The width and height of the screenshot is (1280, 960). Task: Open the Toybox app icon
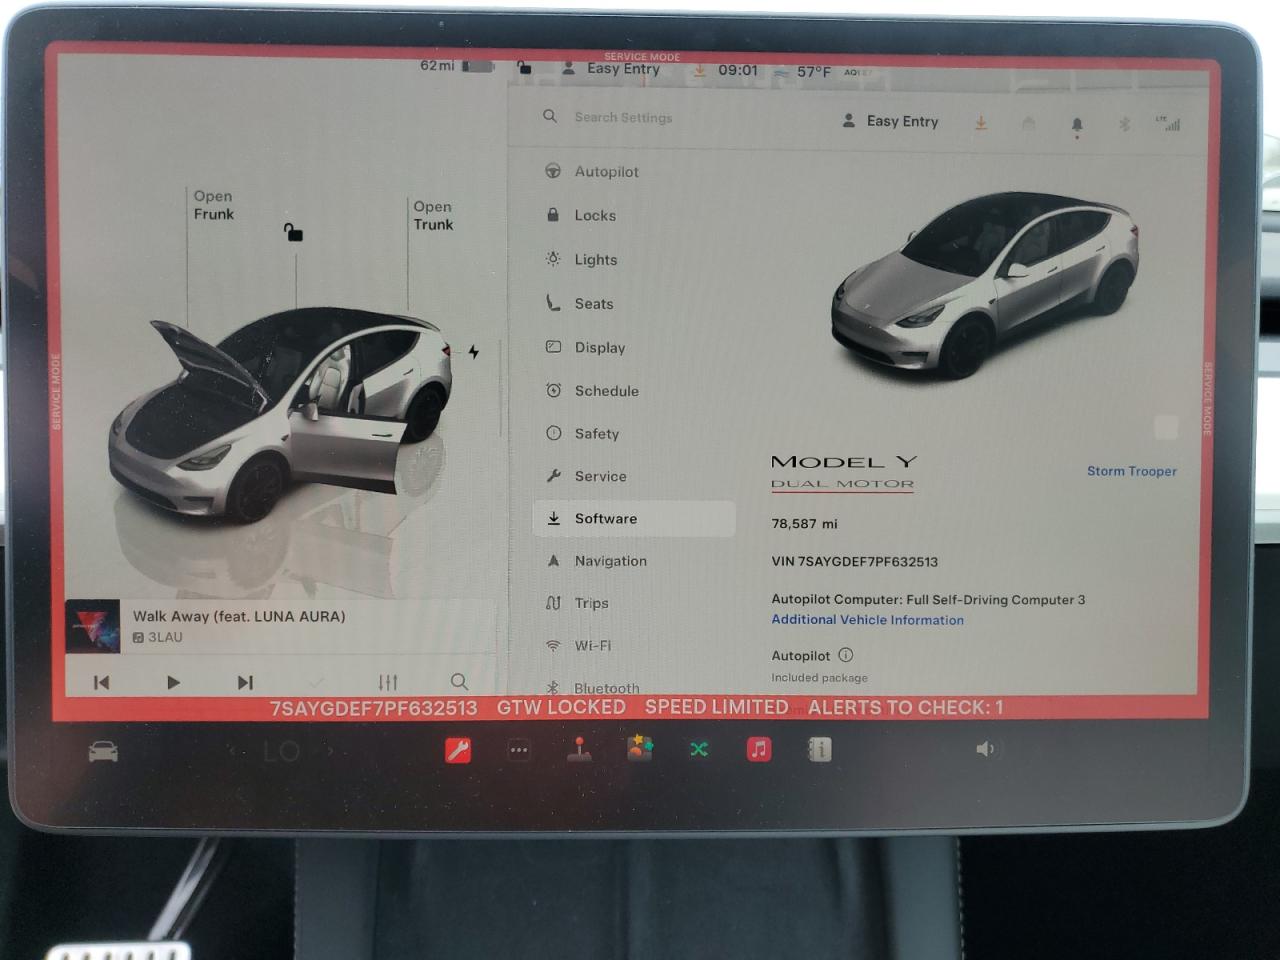click(x=640, y=748)
